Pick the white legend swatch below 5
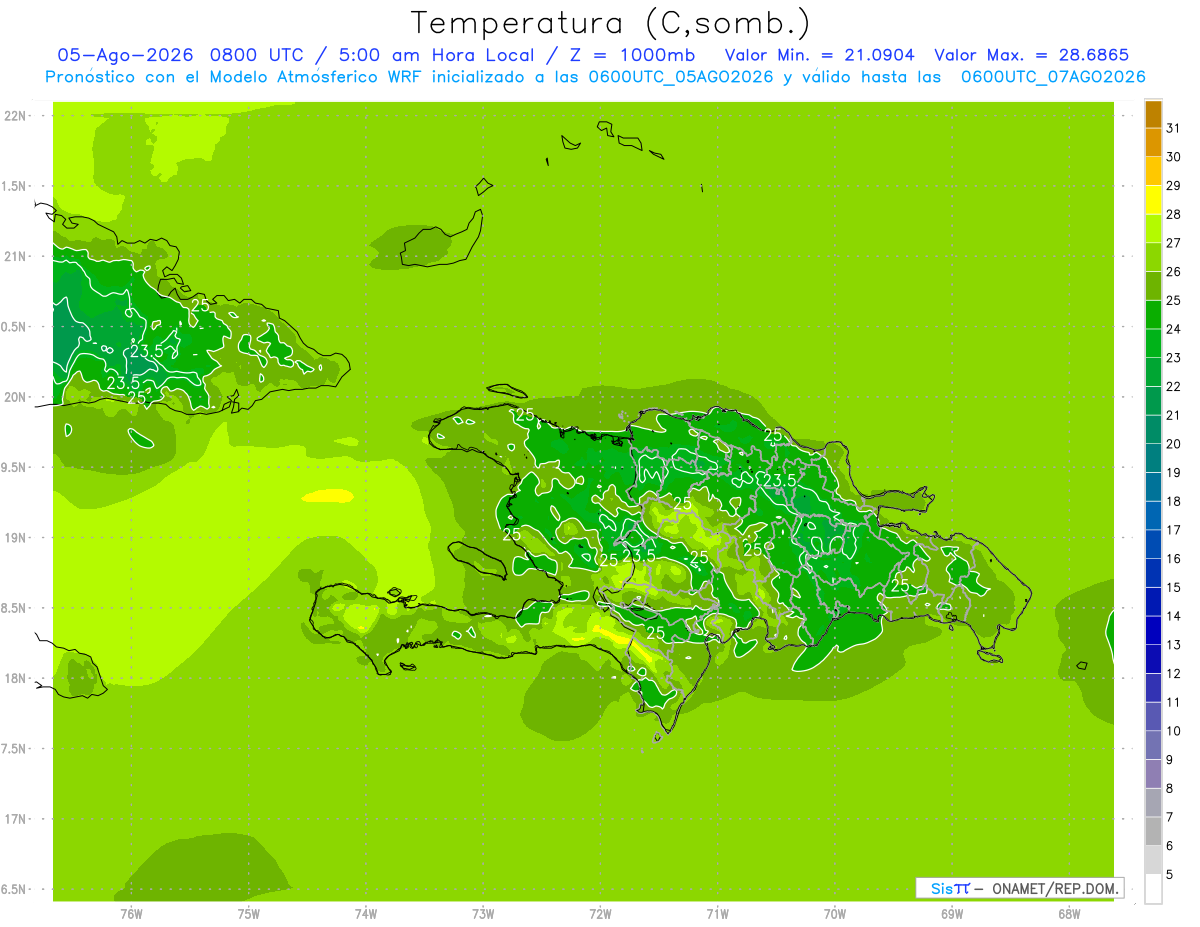 pyautogui.click(x=1153, y=889)
